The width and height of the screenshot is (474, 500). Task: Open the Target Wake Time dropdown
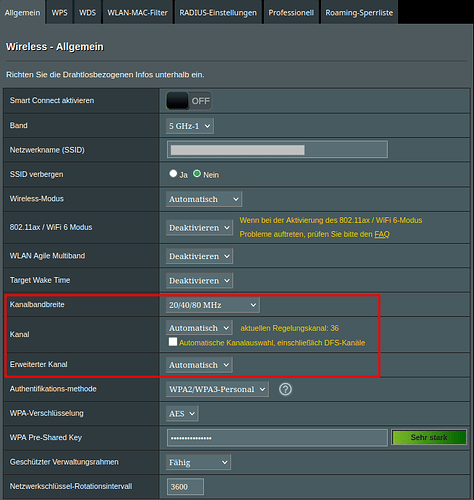point(199,281)
